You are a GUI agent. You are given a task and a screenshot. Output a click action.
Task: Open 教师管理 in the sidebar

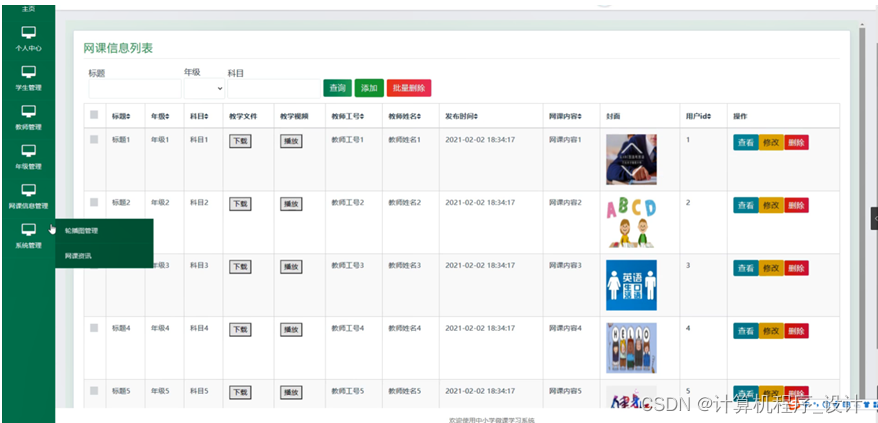tap(29, 118)
